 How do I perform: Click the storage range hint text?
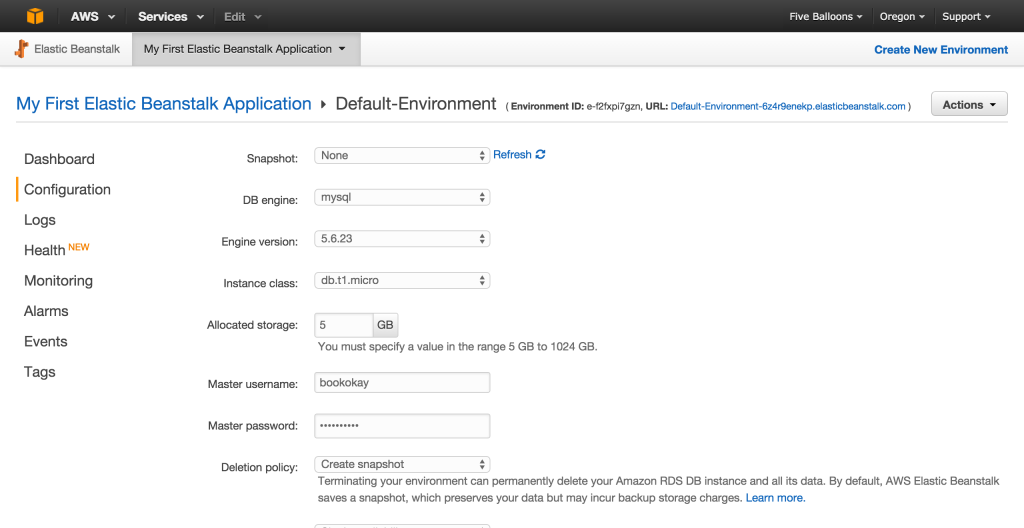pyautogui.click(x=458, y=347)
